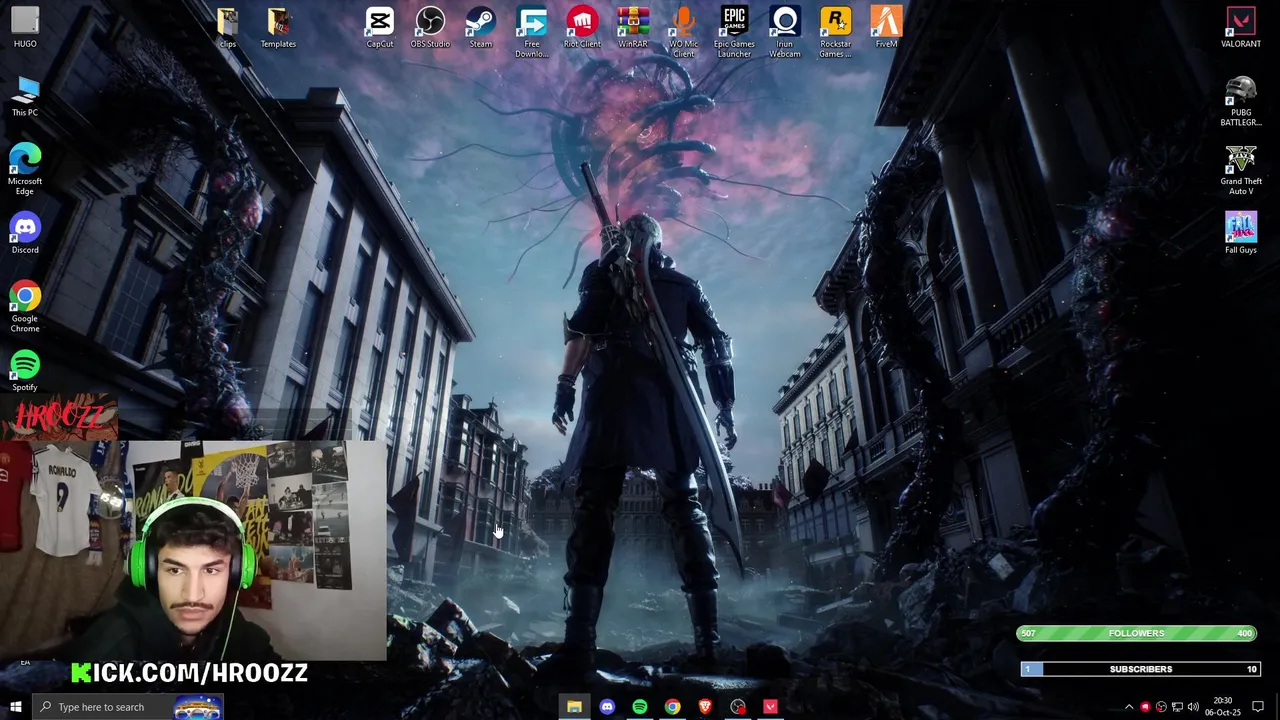Open the HUGO desktop icon
The width and height of the screenshot is (1280, 720).
tap(25, 27)
